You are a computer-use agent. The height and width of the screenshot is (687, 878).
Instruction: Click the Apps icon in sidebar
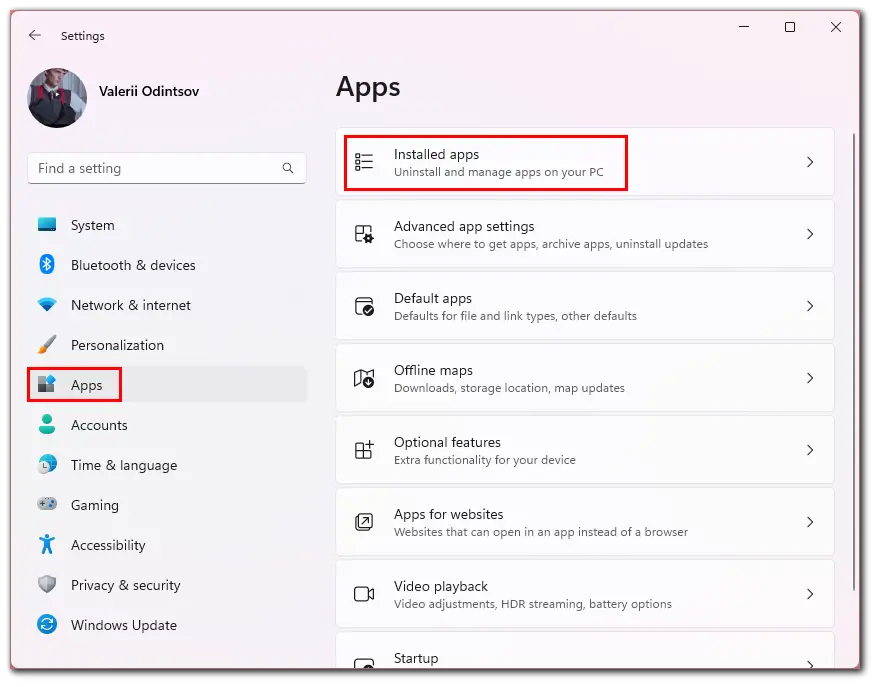pyautogui.click(x=47, y=384)
